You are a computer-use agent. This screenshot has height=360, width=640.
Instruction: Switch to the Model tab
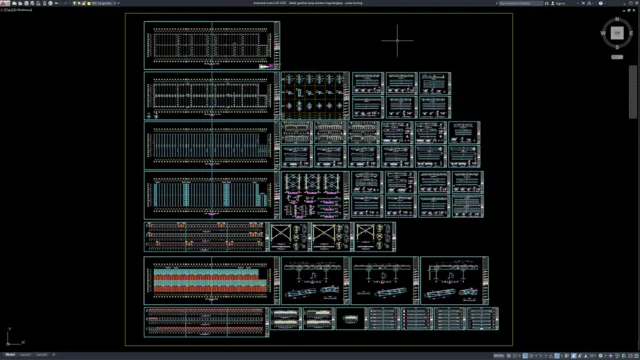tap(10, 355)
